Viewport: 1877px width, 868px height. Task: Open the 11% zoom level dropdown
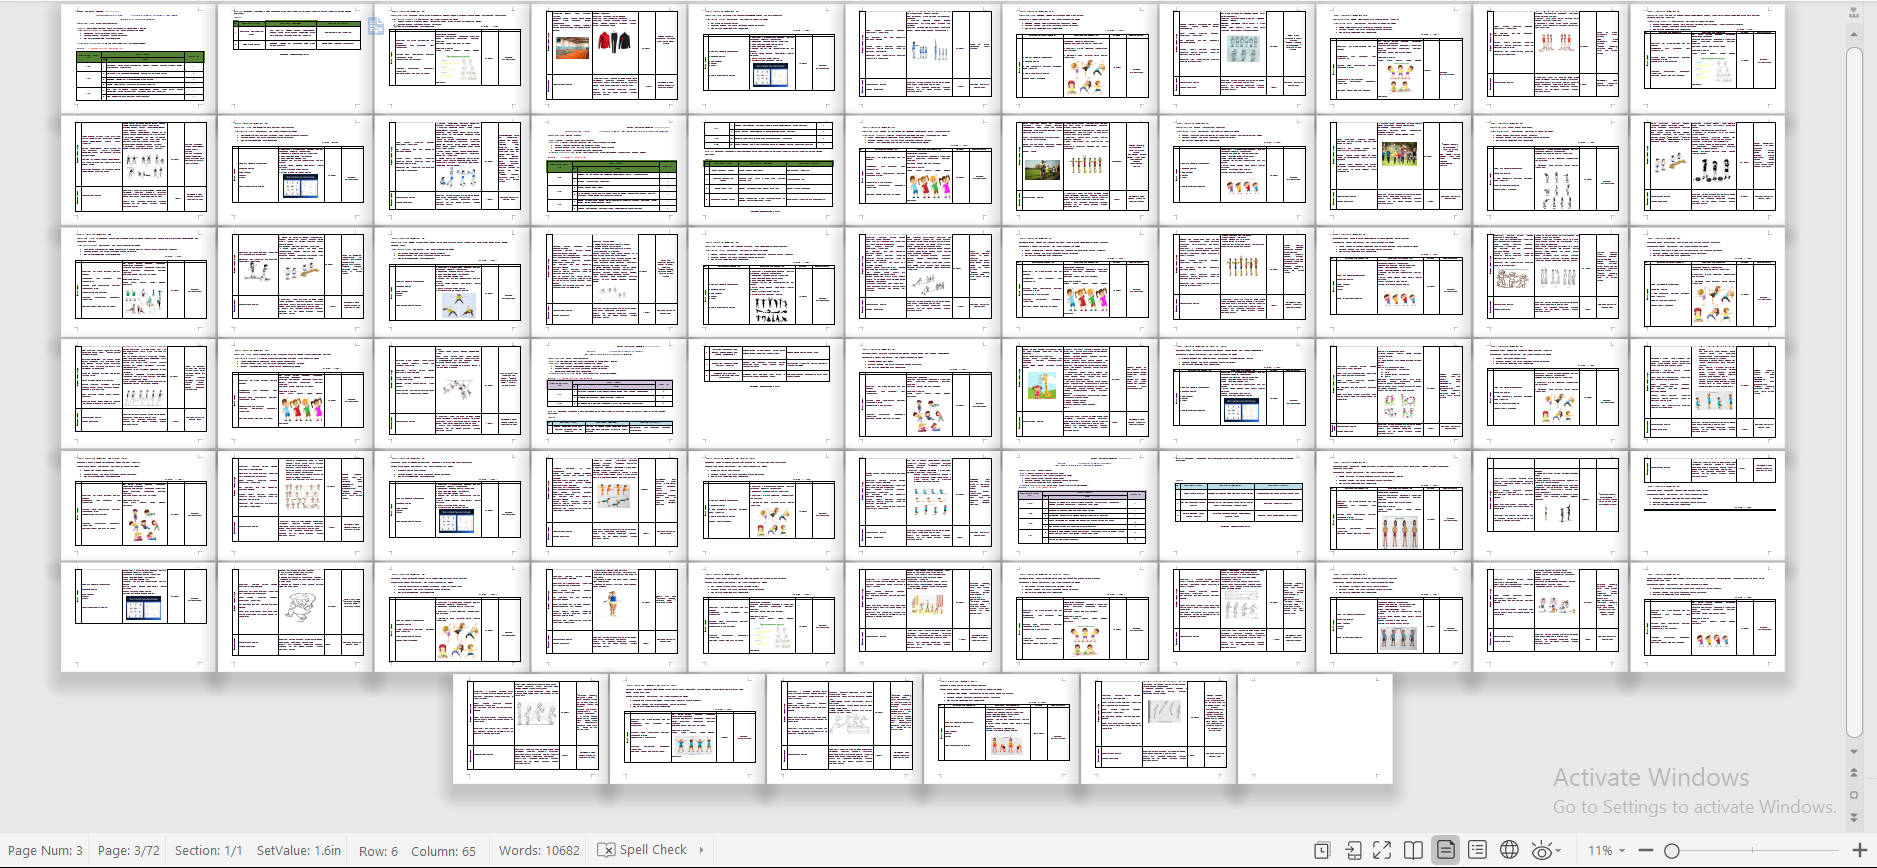click(1606, 851)
